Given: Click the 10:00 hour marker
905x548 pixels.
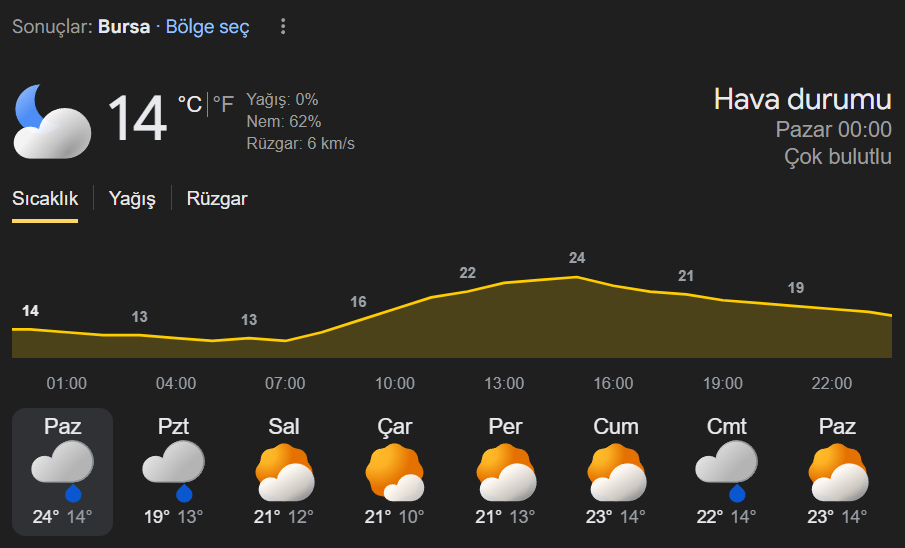Looking at the screenshot, I should coord(395,384).
